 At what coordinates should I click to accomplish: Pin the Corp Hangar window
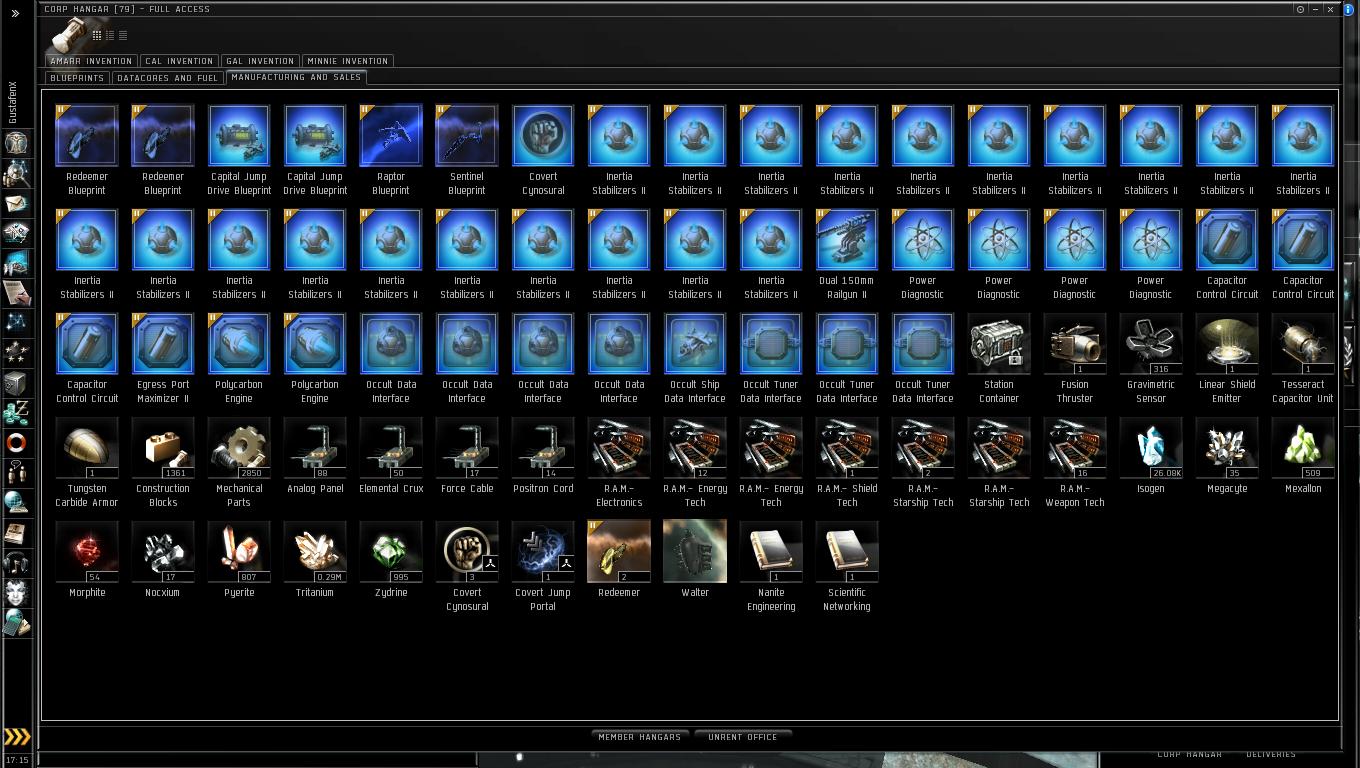pyautogui.click(x=1300, y=9)
